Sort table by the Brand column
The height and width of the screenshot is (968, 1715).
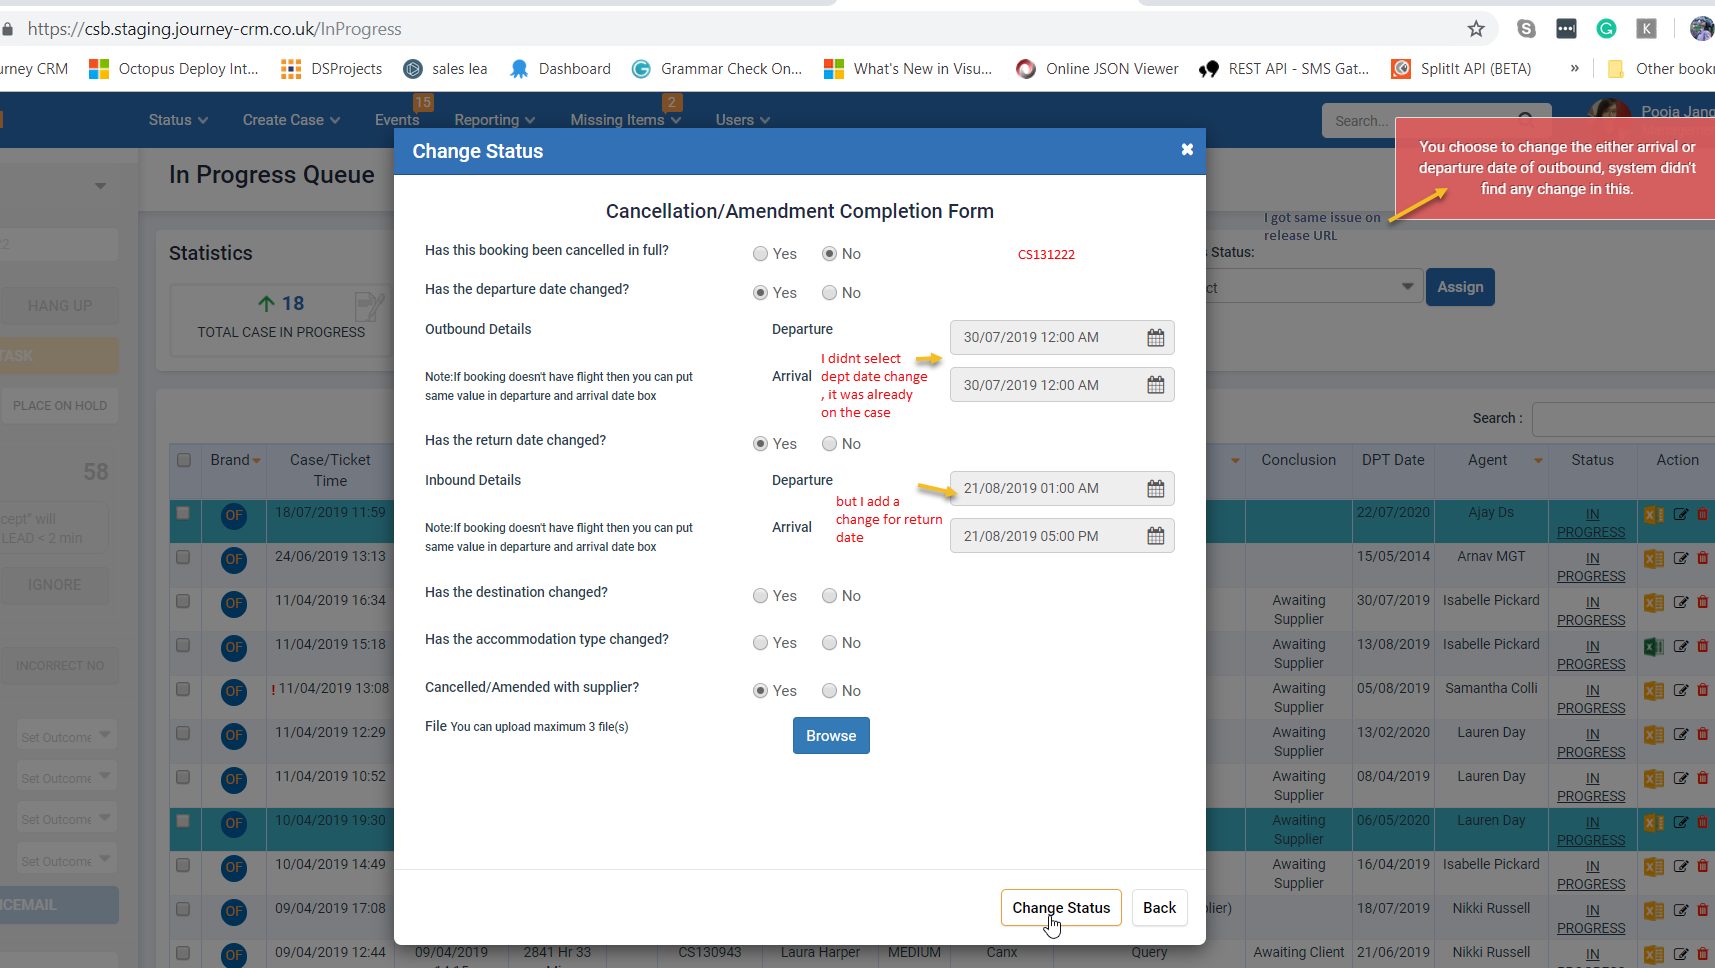pyautogui.click(x=235, y=460)
